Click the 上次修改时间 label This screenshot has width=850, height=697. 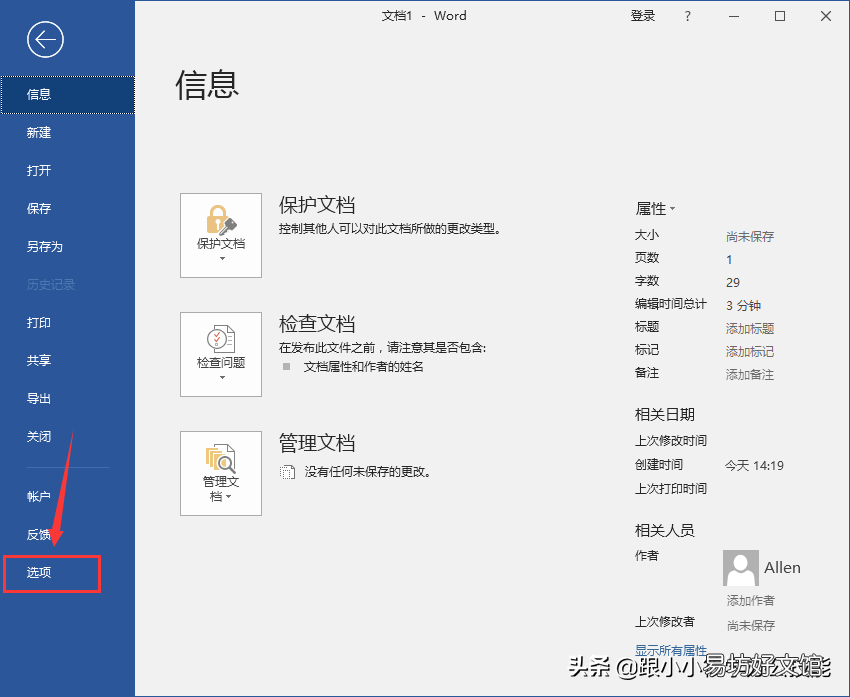click(x=671, y=441)
